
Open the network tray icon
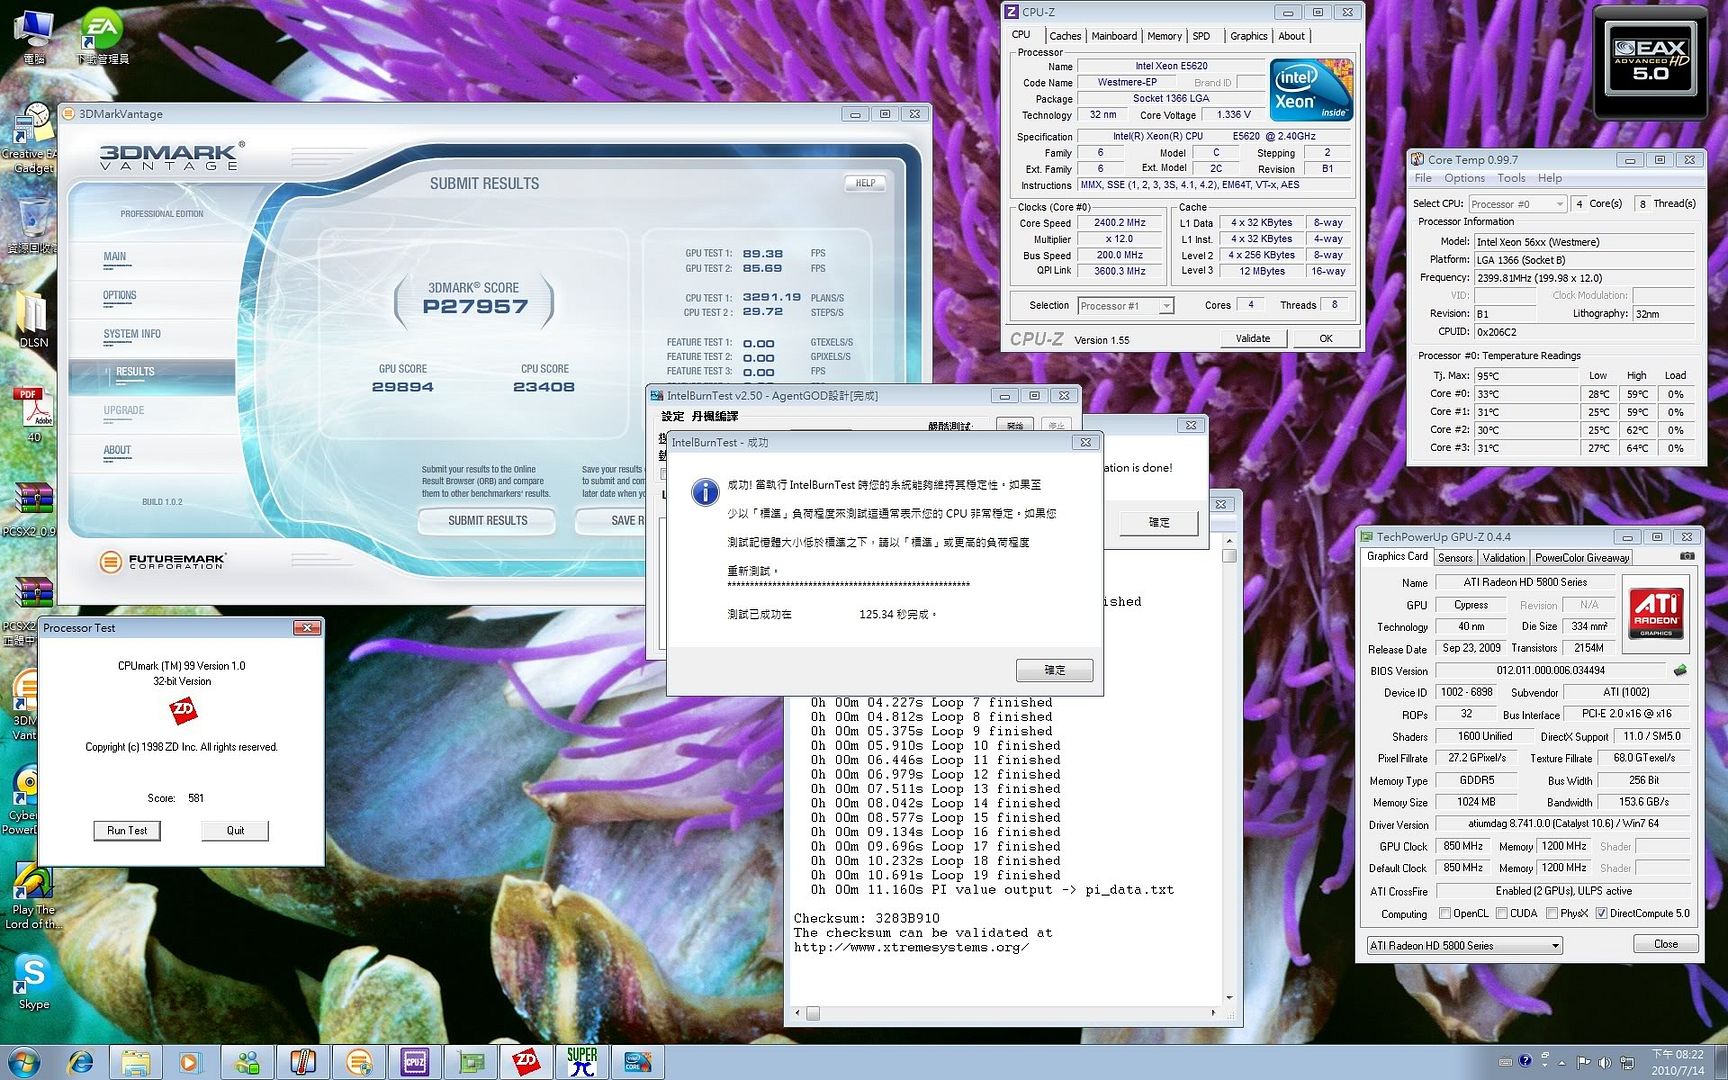(1627, 1062)
